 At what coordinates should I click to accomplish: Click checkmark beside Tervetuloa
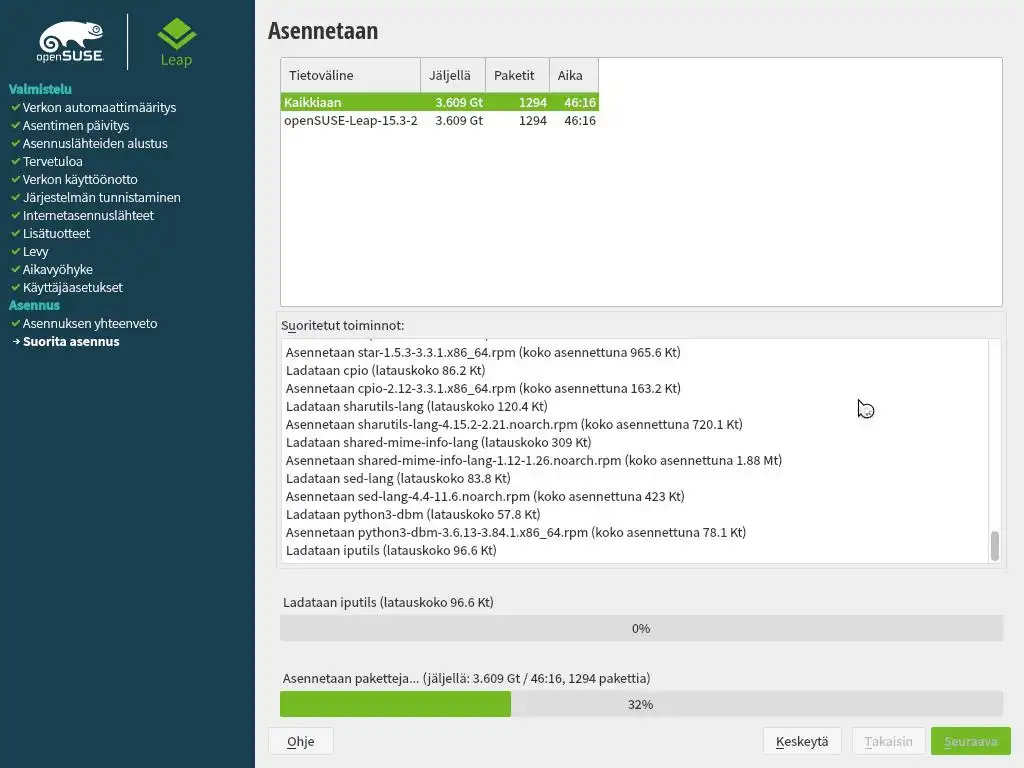[x=16, y=161]
